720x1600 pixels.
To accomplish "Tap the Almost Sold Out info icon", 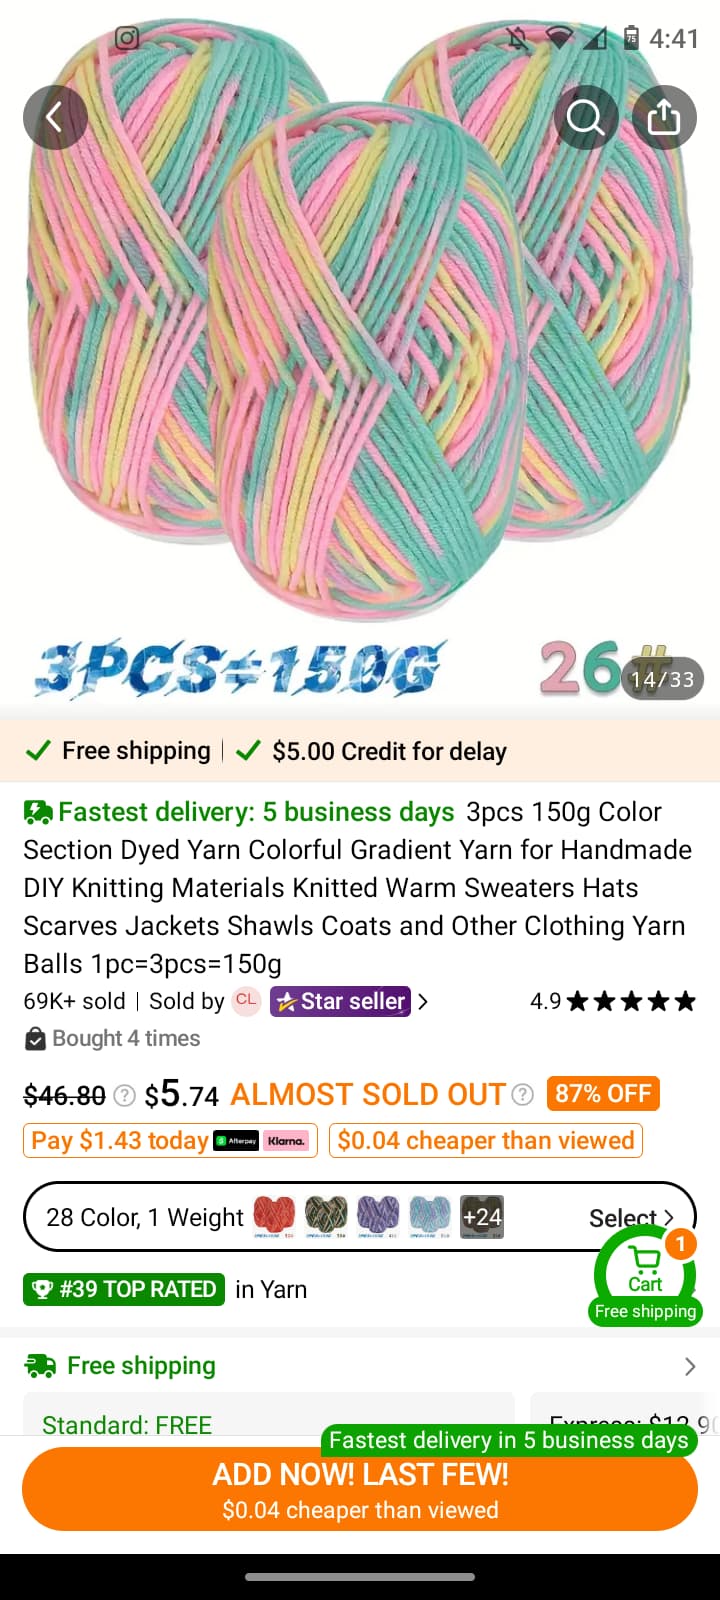I will (x=522, y=1095).
